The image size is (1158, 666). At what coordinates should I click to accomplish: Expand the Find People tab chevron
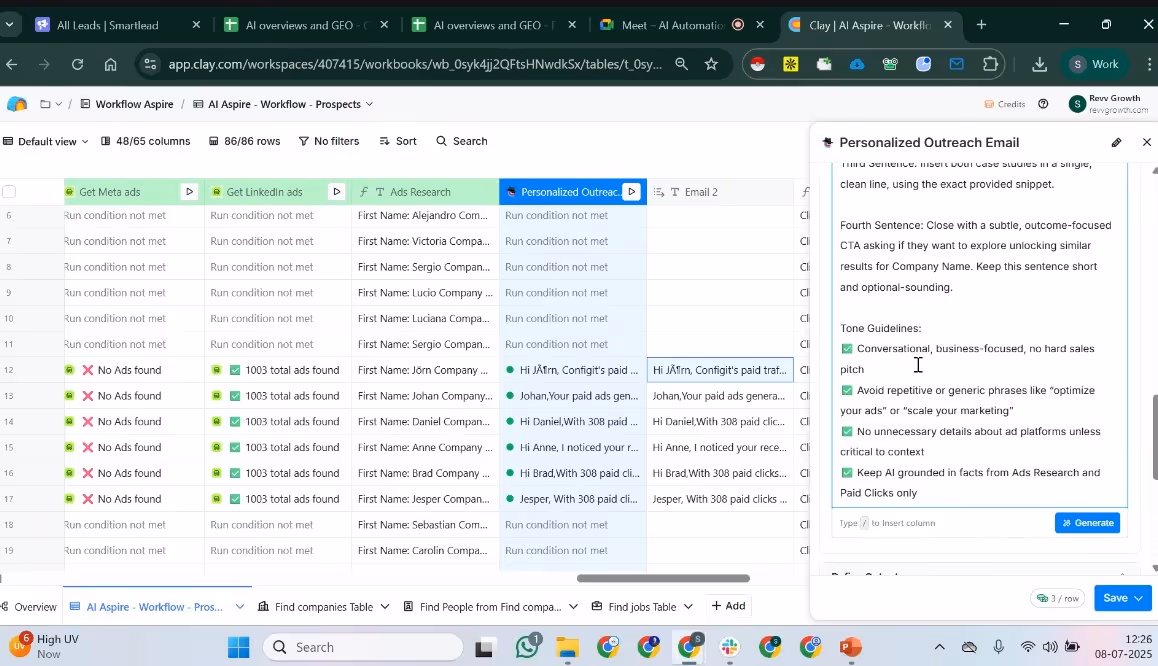(x=573, y=606)
